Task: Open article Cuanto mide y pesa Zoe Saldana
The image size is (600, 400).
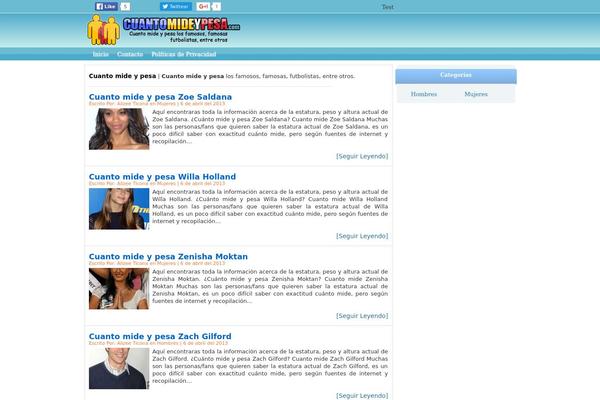Action: pyautogui.click(x=160, y=97)
